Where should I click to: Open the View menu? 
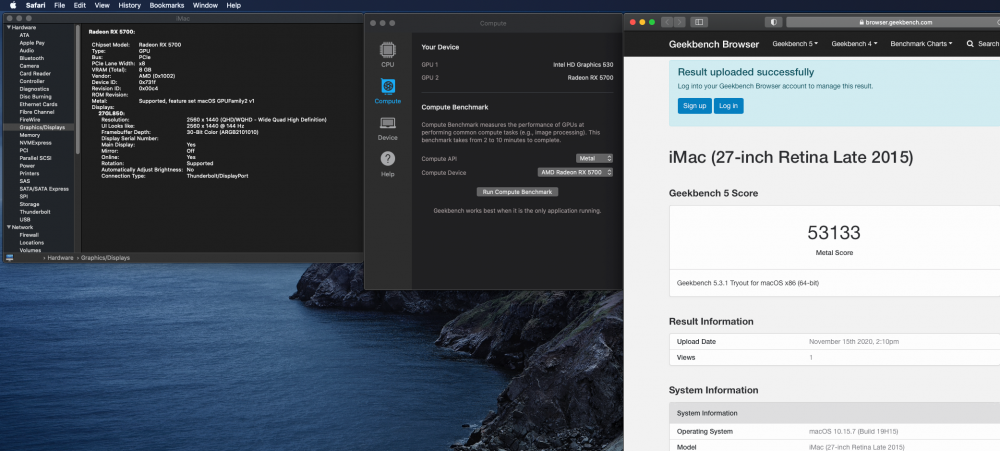[x=102, y=5]
